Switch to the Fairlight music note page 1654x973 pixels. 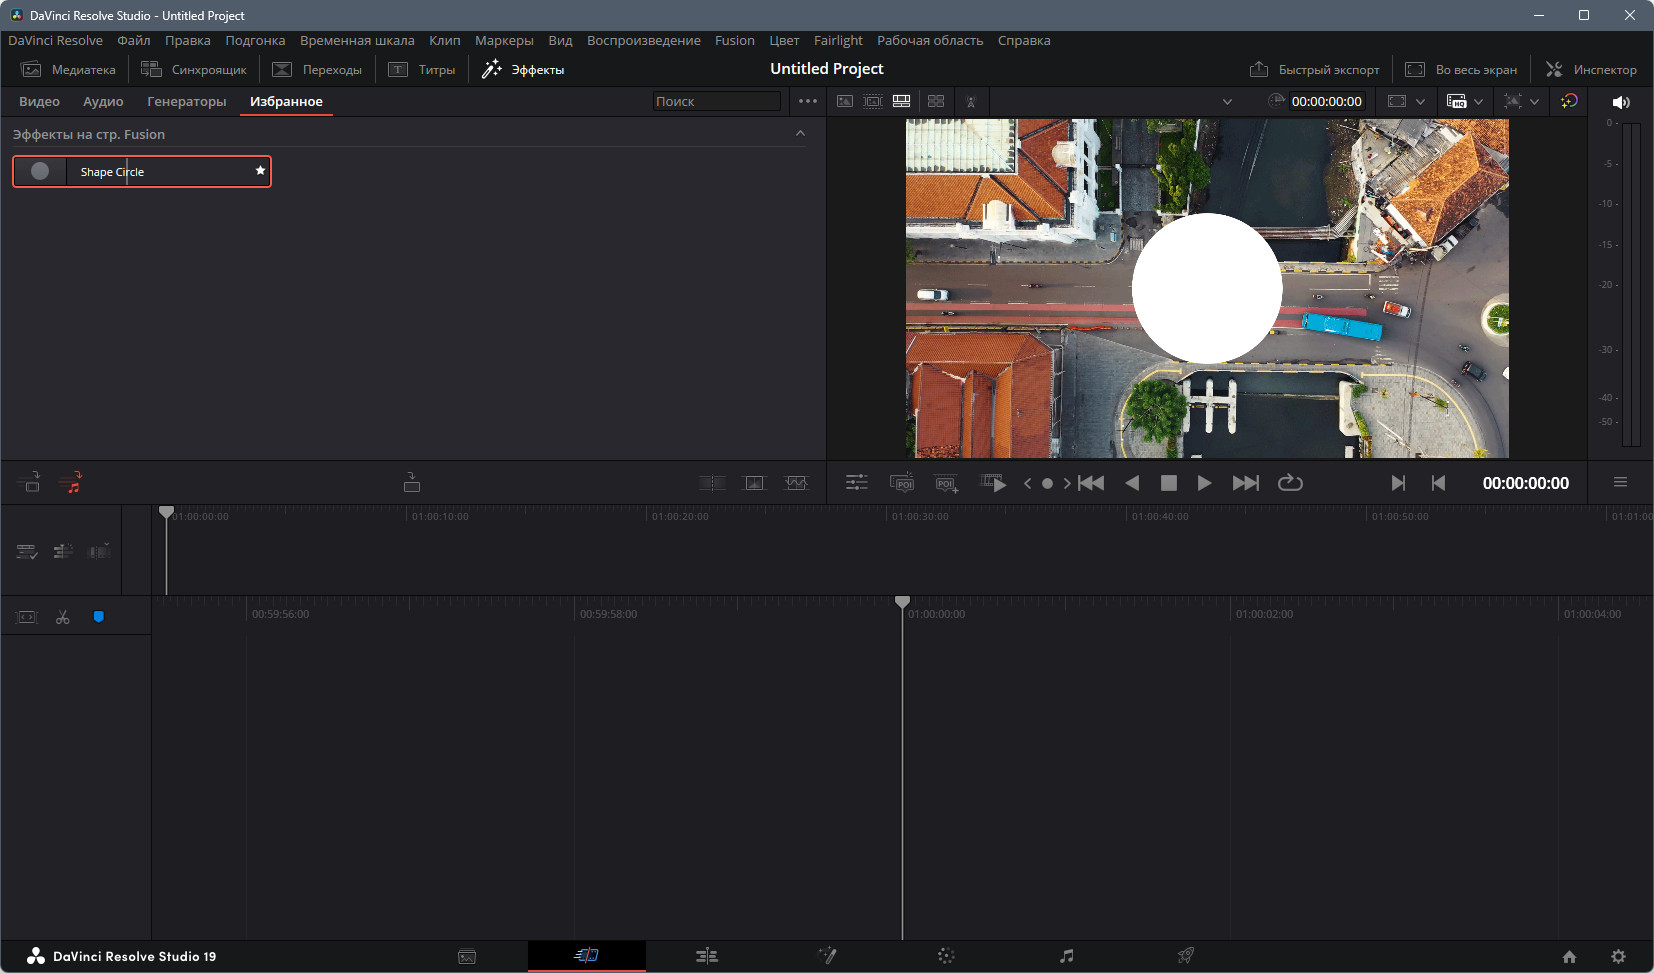(1067, 956)
